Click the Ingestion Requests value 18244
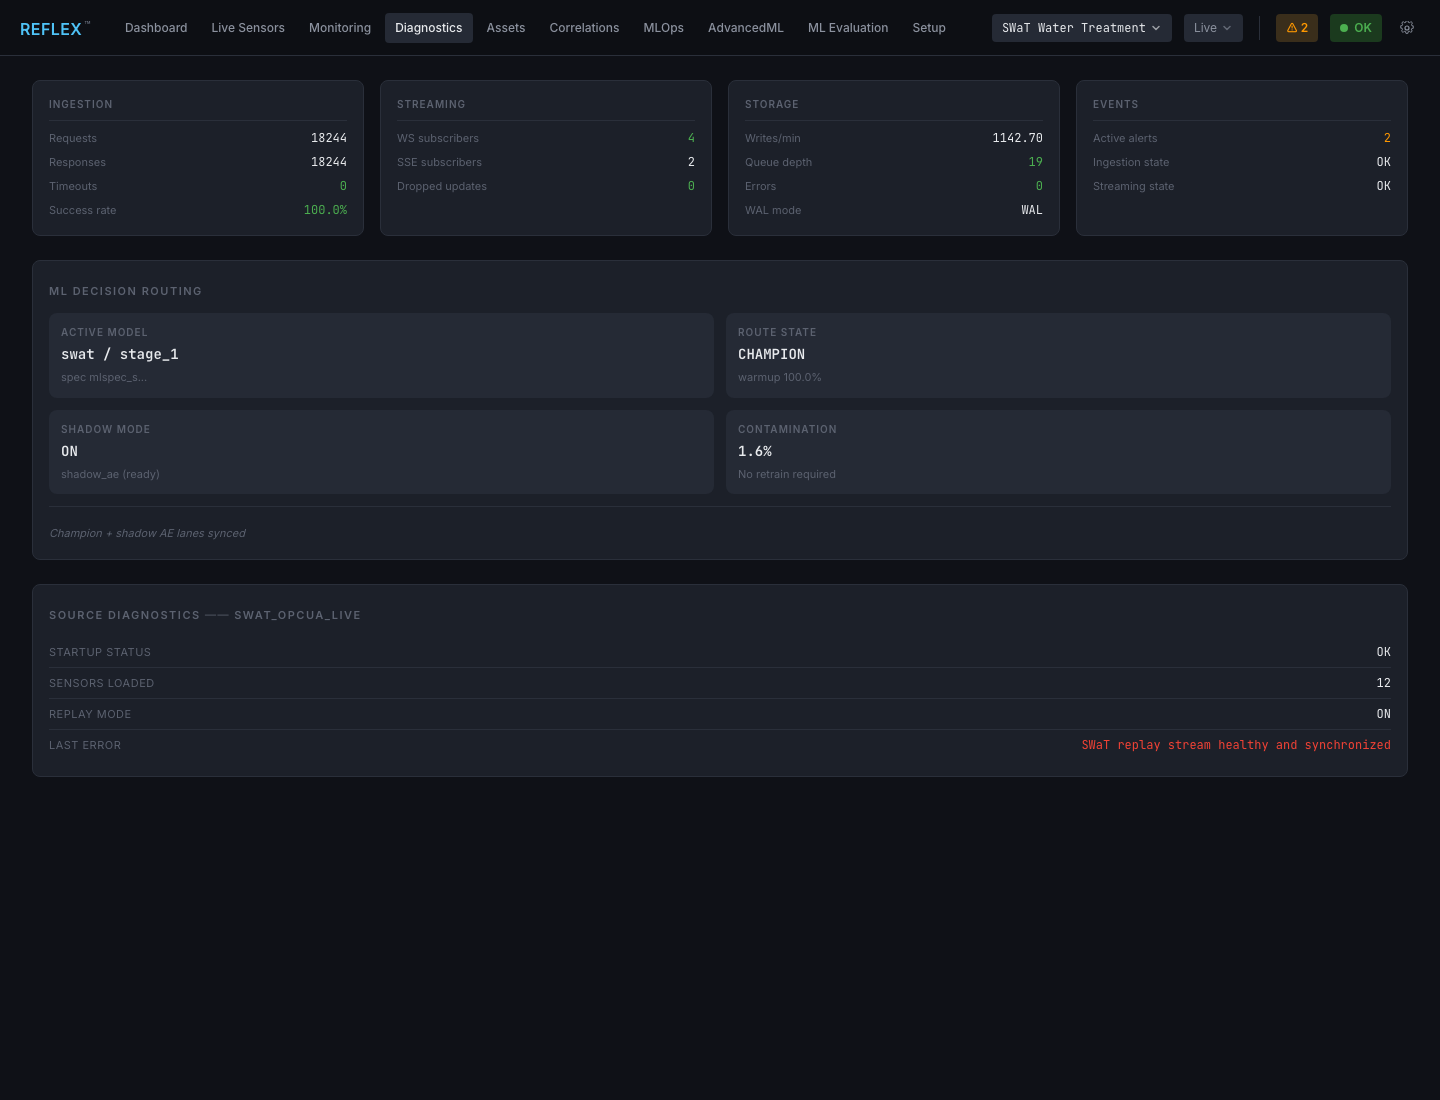This screenshot has height=1100, width=1440. coord(329,138)
